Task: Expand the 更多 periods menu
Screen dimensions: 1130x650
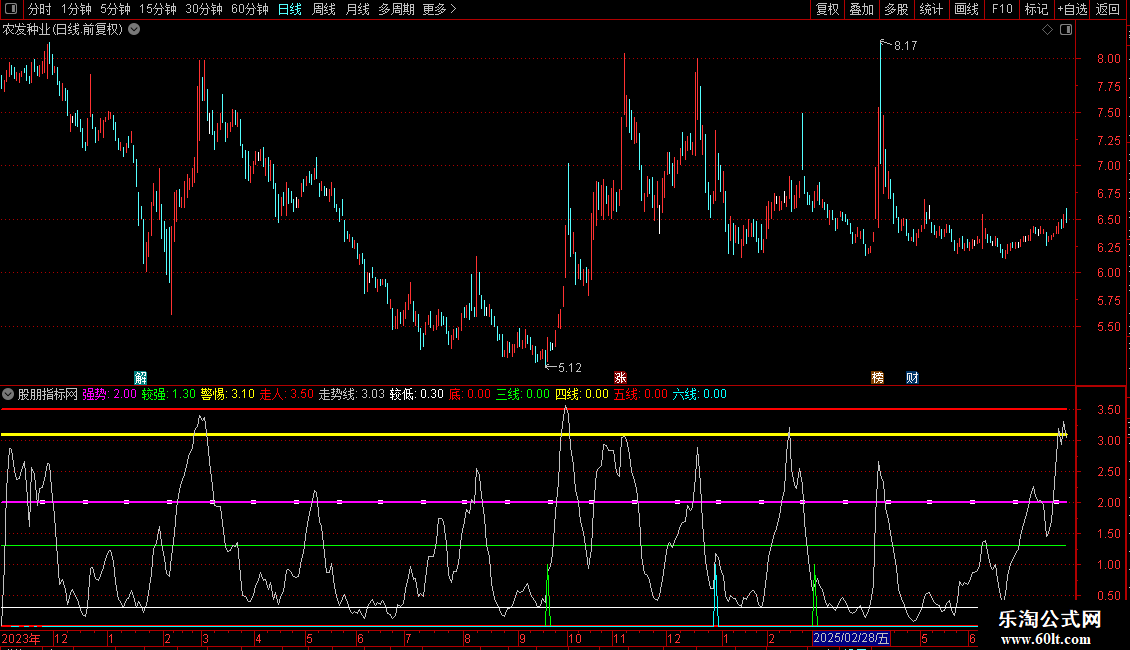Action: click(x=439, y=10)
